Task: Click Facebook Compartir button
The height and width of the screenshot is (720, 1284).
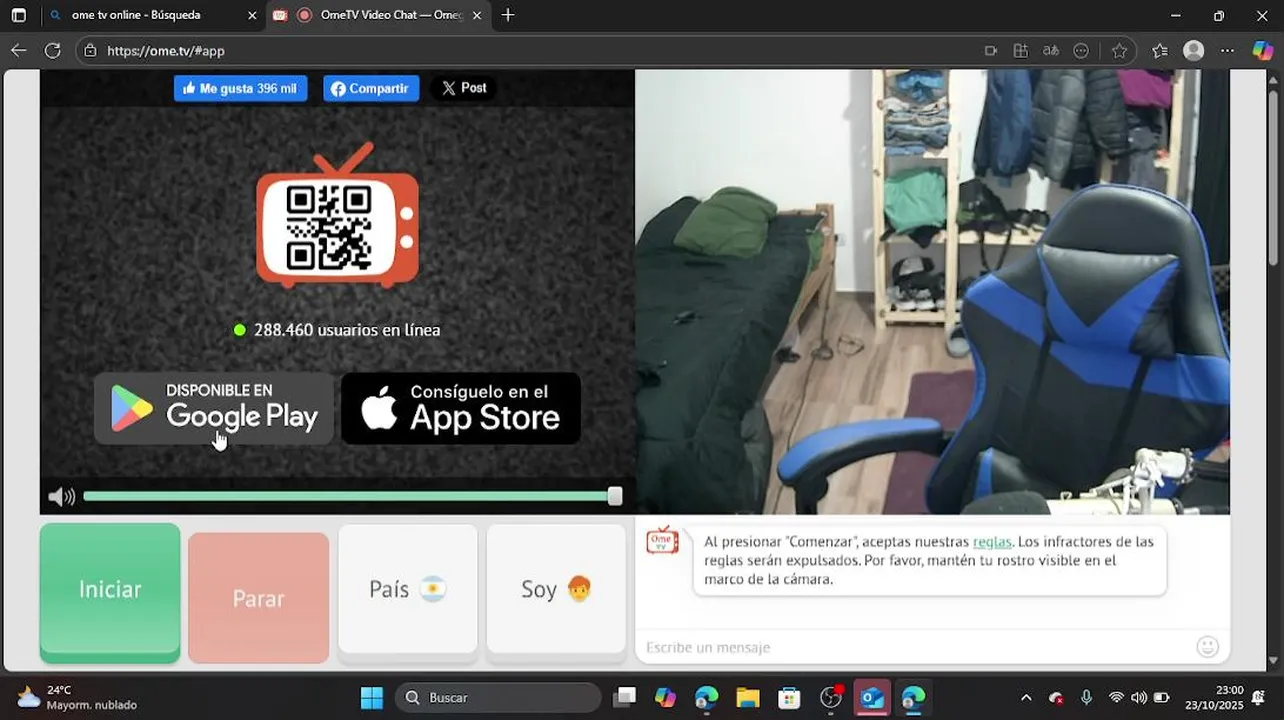Action: point(371,88)
